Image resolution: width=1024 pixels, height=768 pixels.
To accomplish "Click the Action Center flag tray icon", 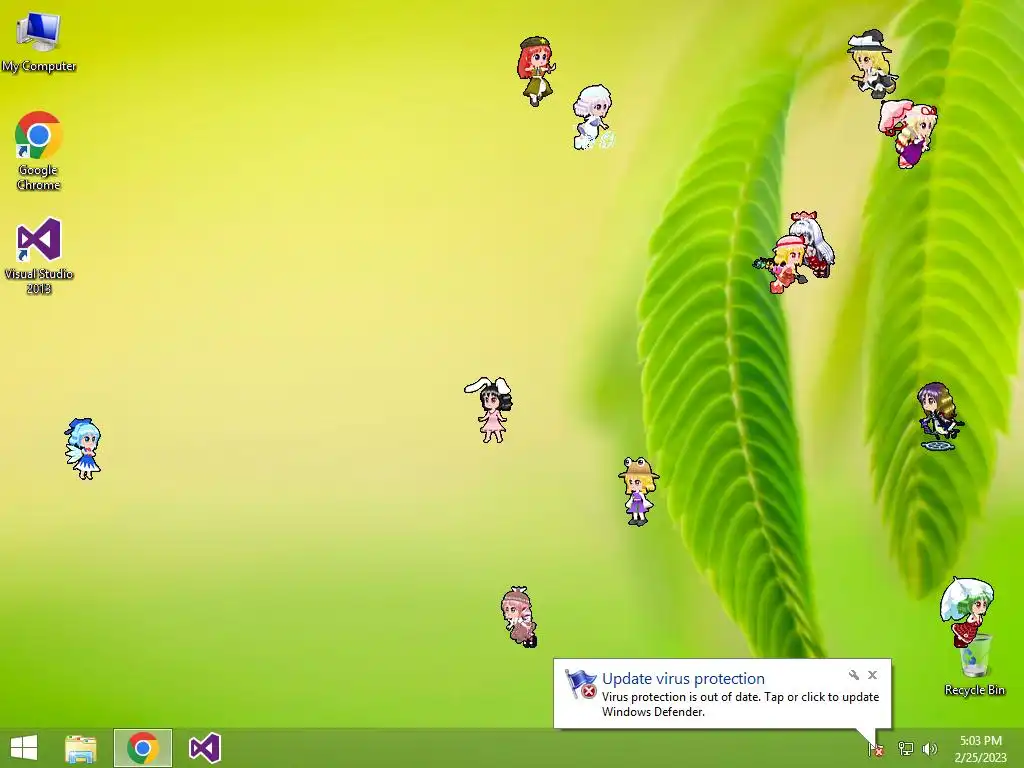I will pos(876,749).
